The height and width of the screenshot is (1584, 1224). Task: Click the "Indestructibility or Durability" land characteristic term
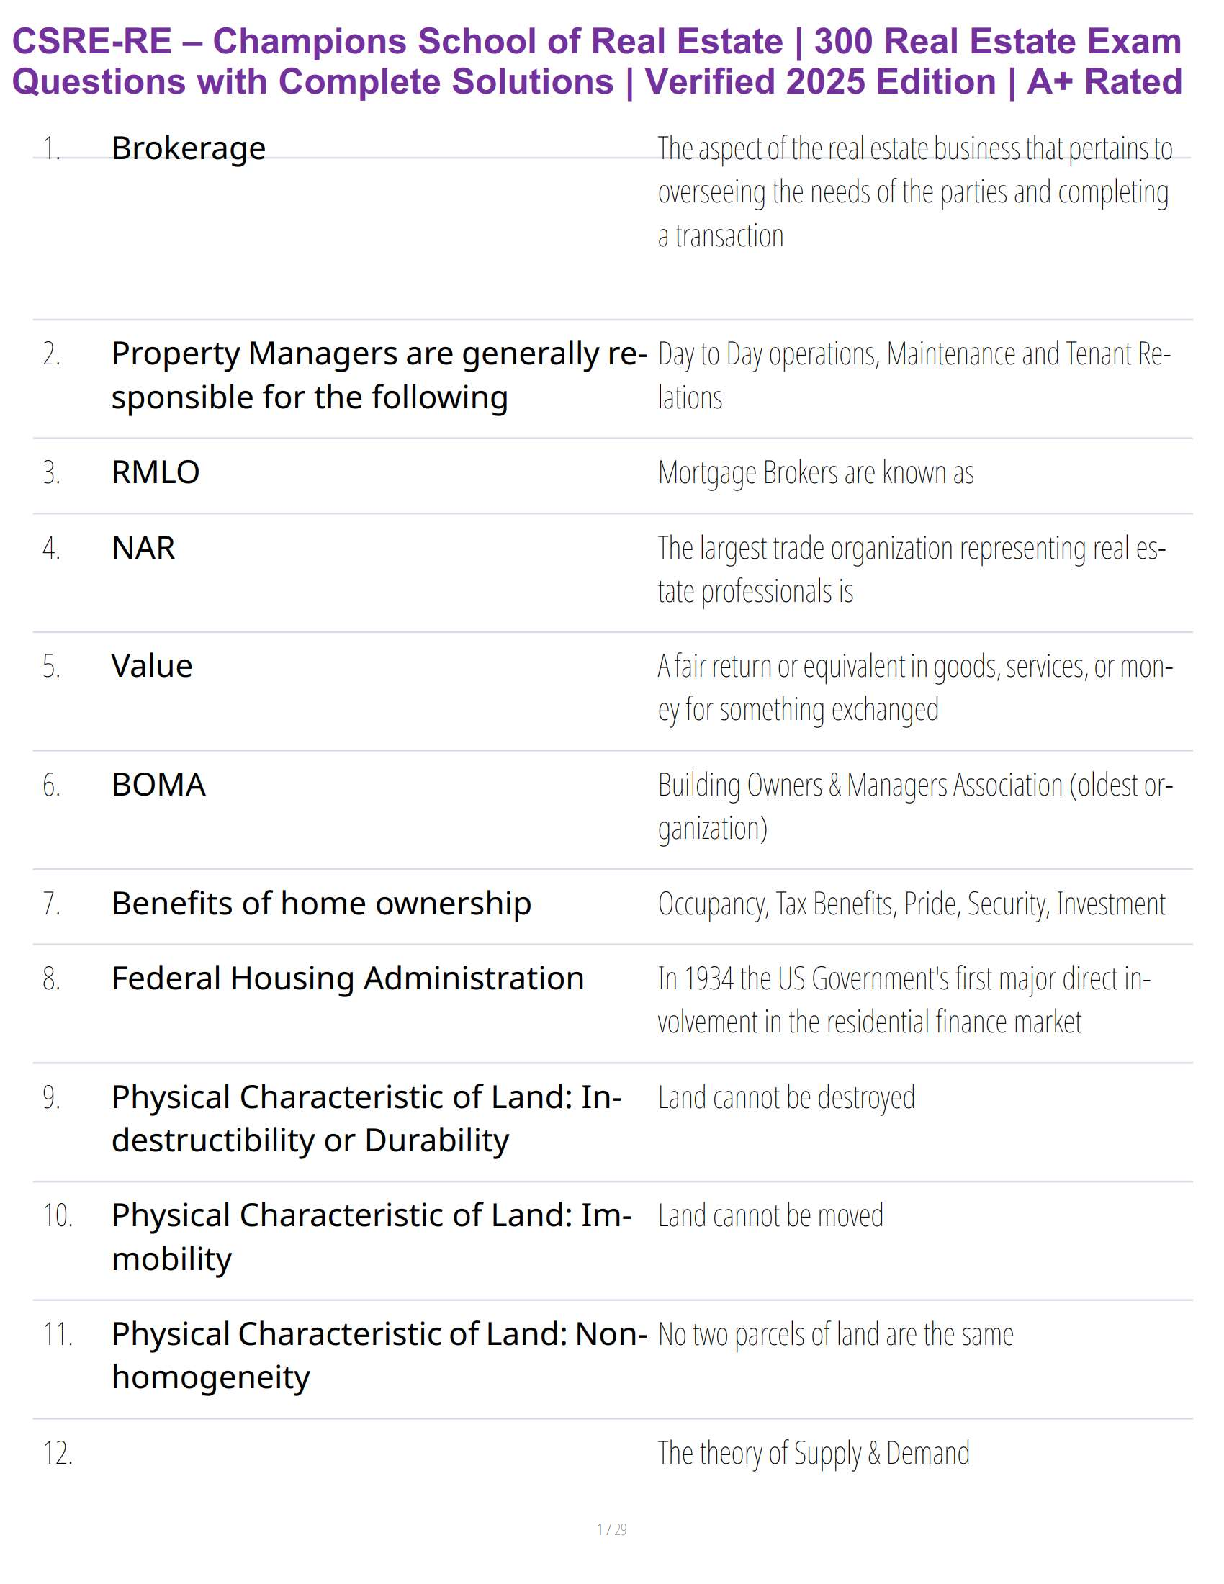pos(366,1118)
